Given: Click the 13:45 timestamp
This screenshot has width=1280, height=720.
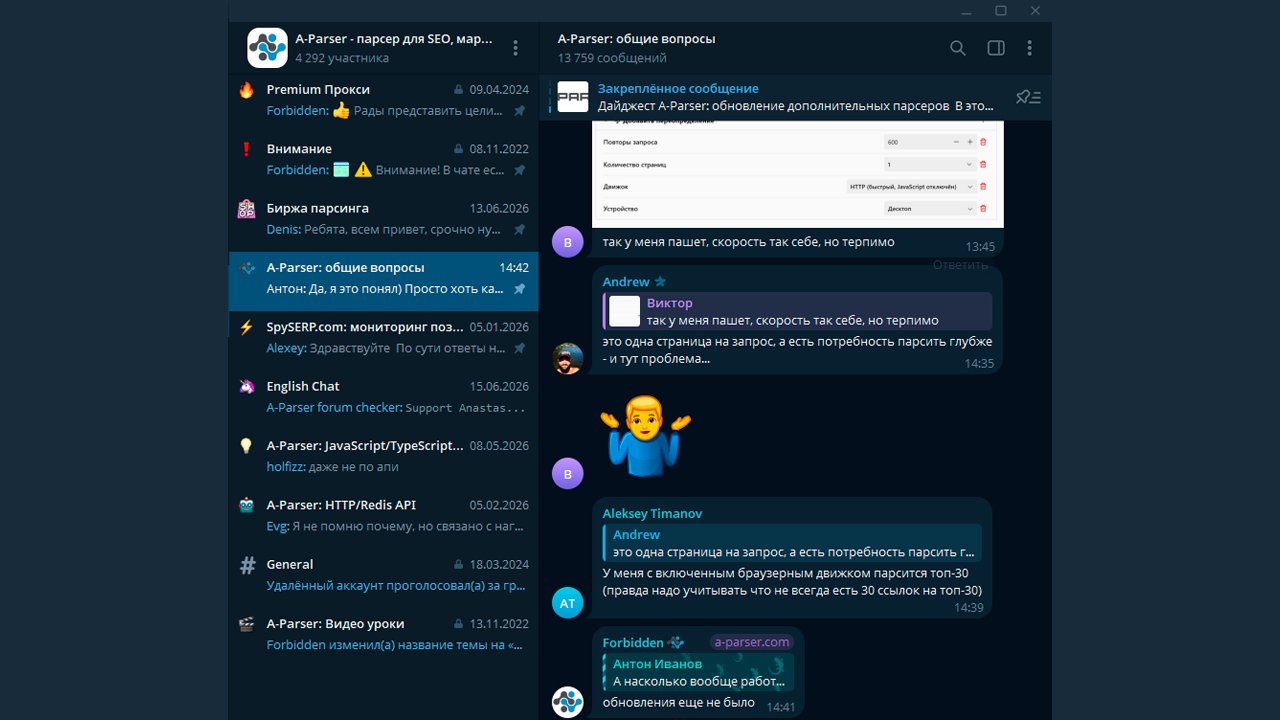Looking at the screenshot, I should 980,246.
